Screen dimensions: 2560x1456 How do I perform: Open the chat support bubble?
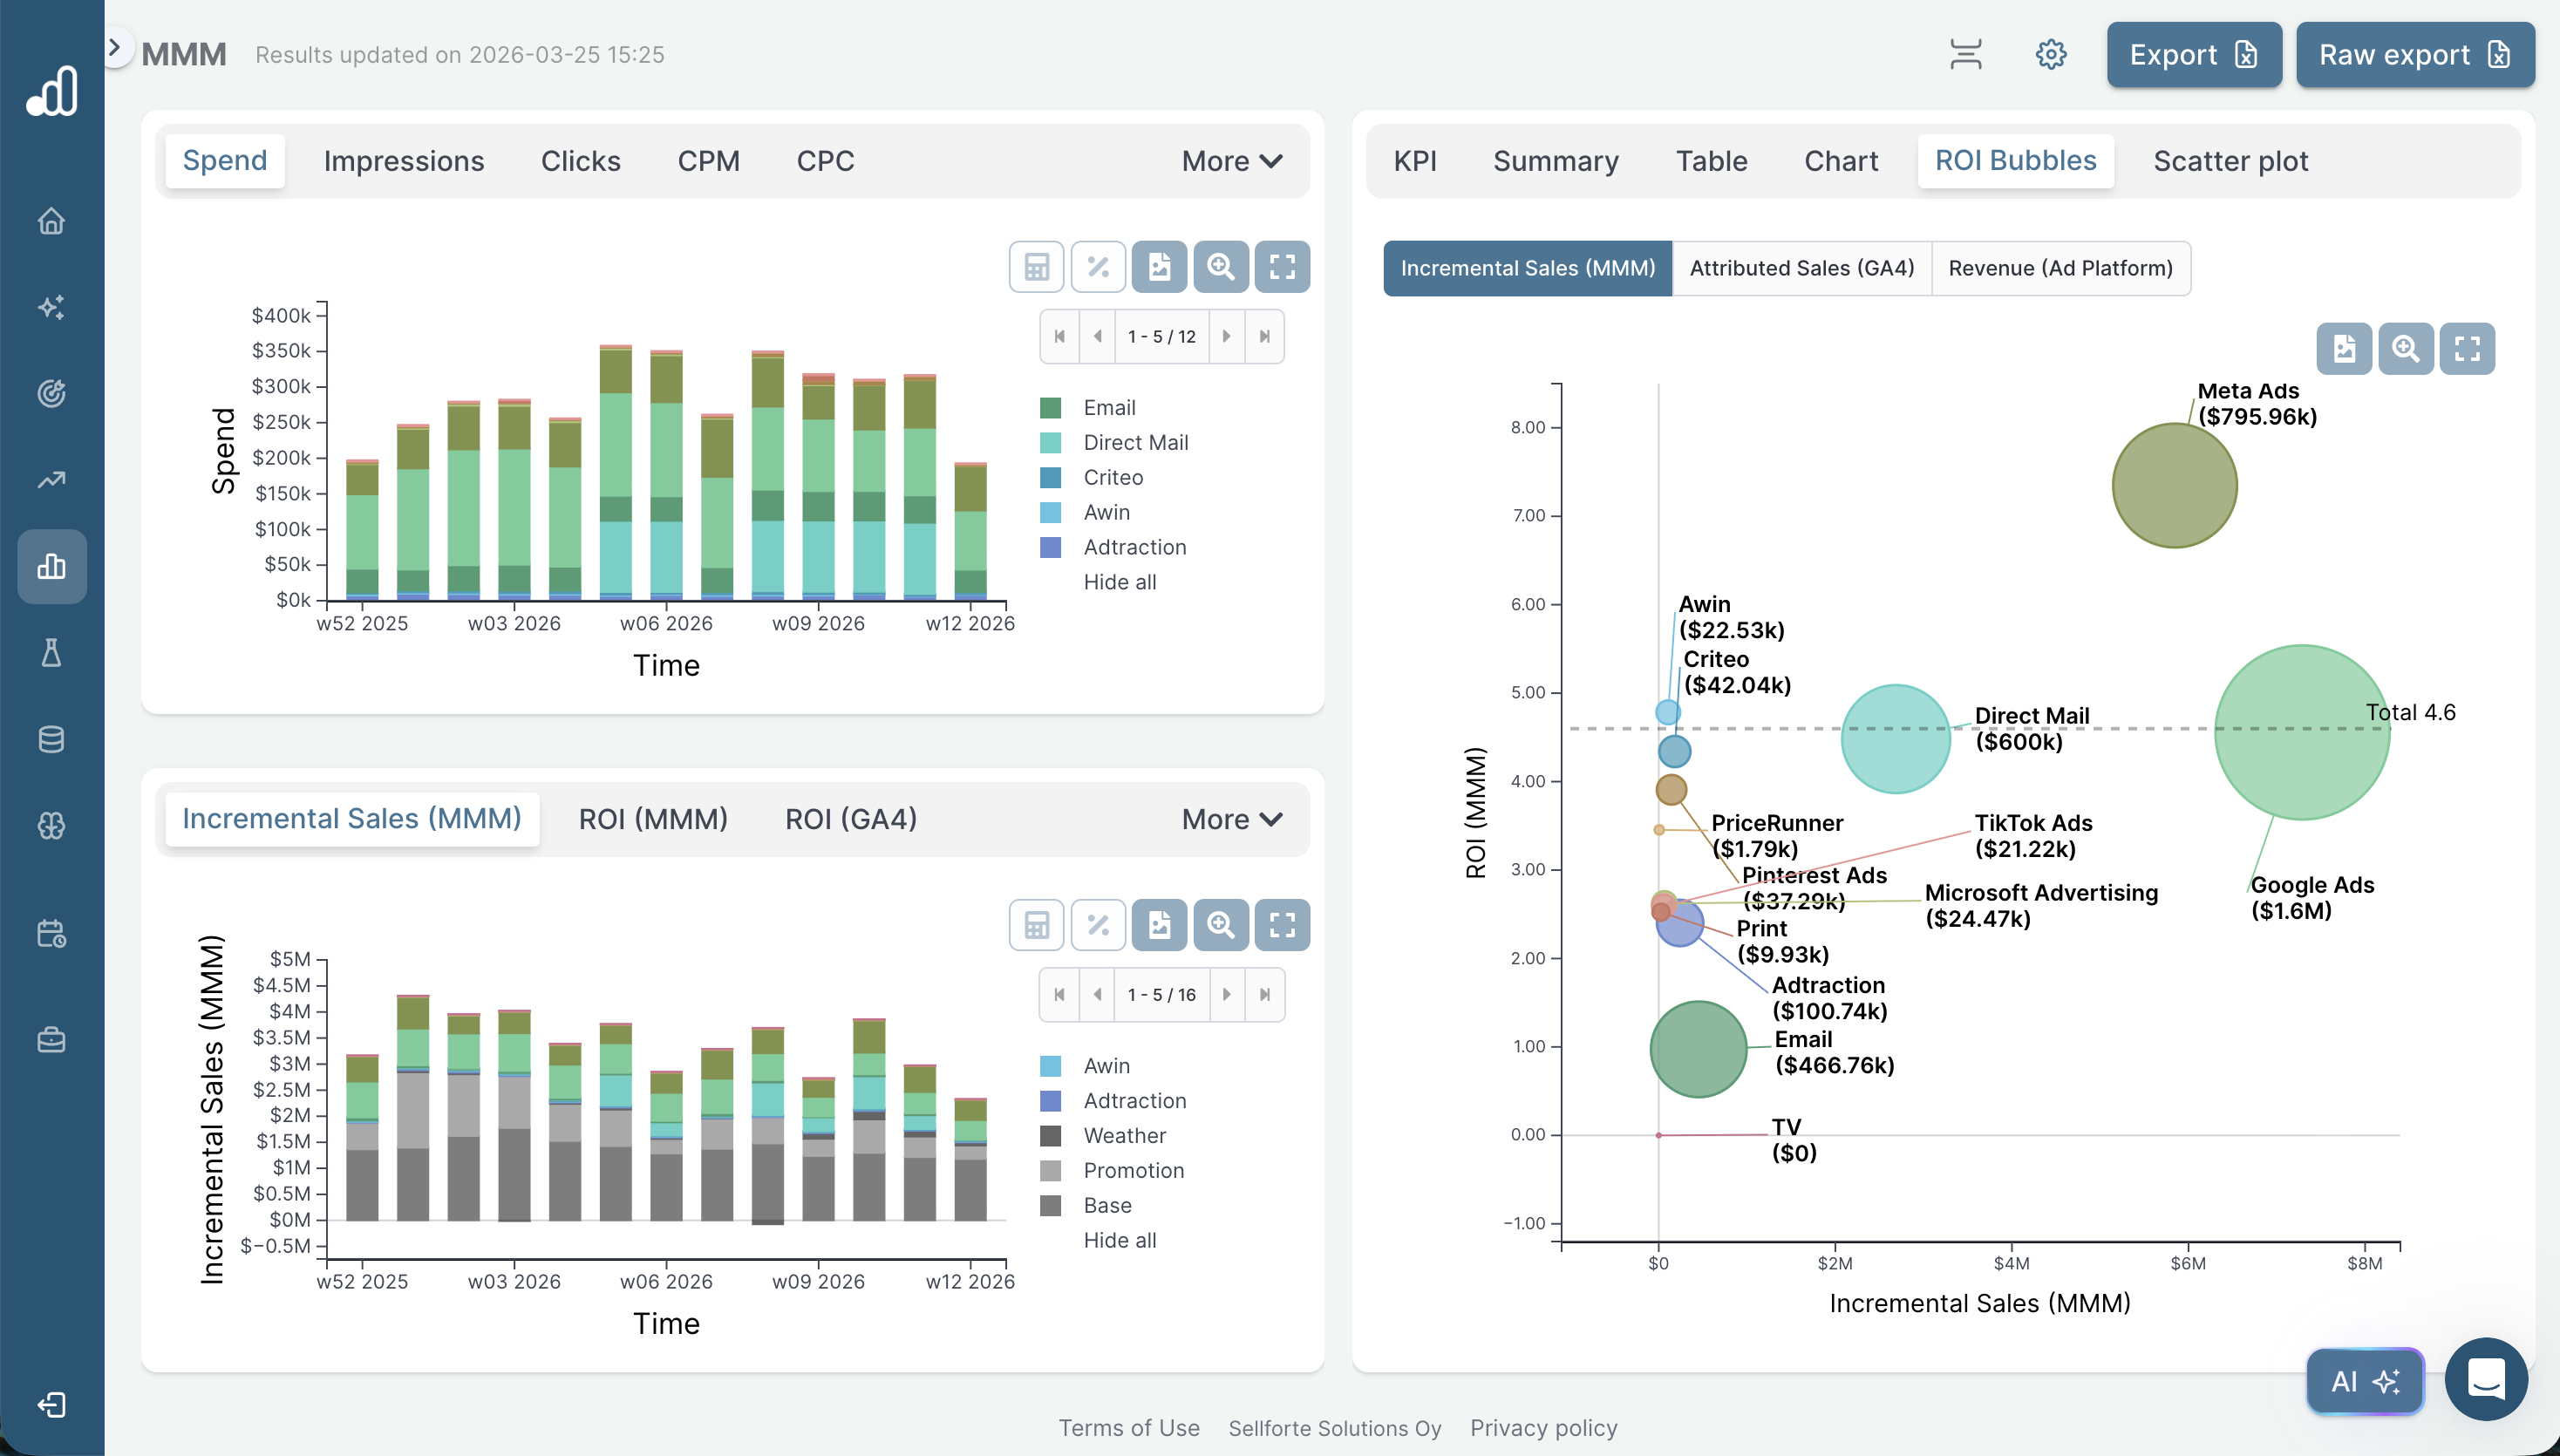click(x=2485, y=1380)
